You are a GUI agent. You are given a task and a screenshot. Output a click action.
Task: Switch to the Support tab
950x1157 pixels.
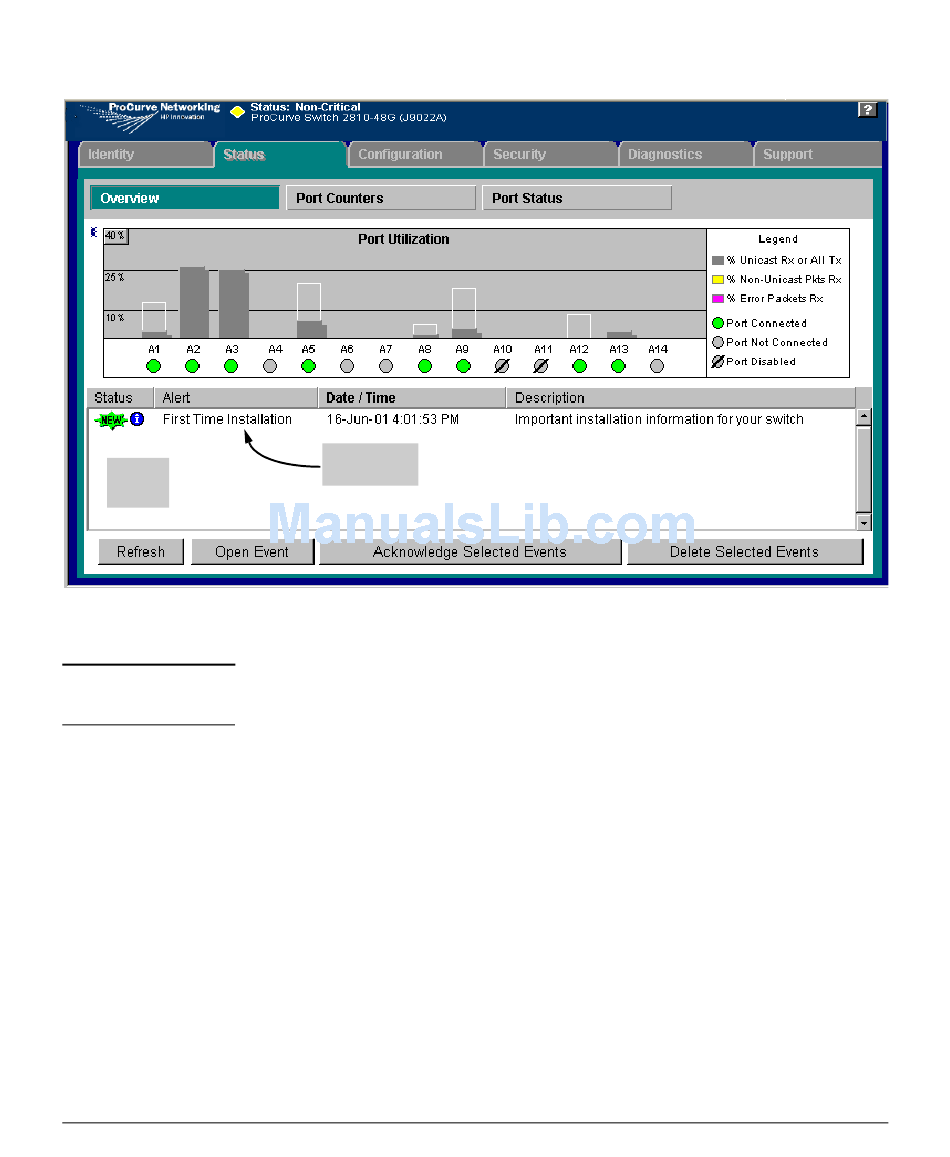click(x=818, y=154)
